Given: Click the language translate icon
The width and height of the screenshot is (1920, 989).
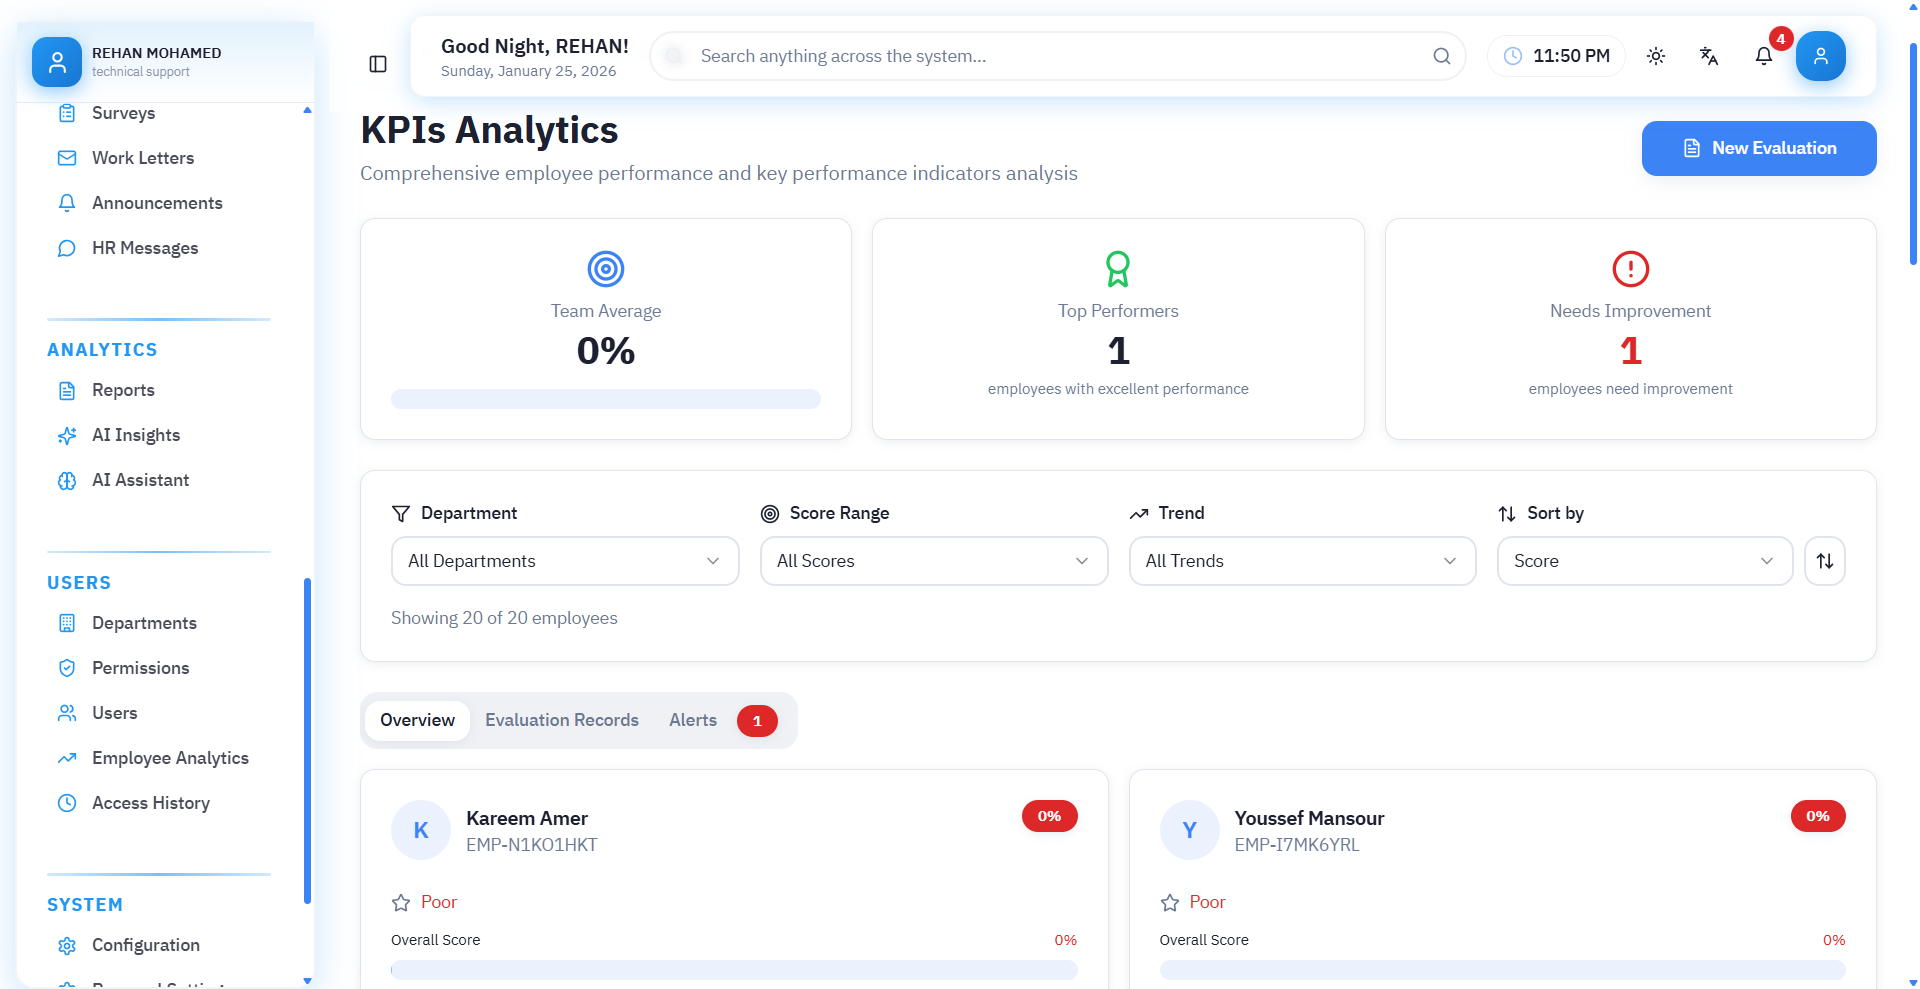Looking at the screenshot, I should (1709, 56).
